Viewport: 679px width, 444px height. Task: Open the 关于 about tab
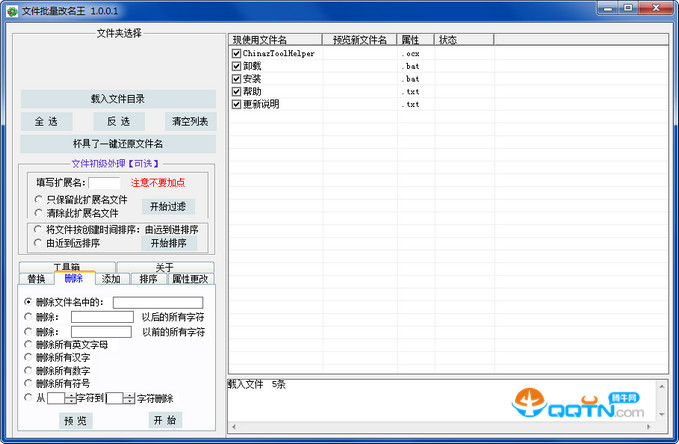pyautogui.click(x=165, y=267)
